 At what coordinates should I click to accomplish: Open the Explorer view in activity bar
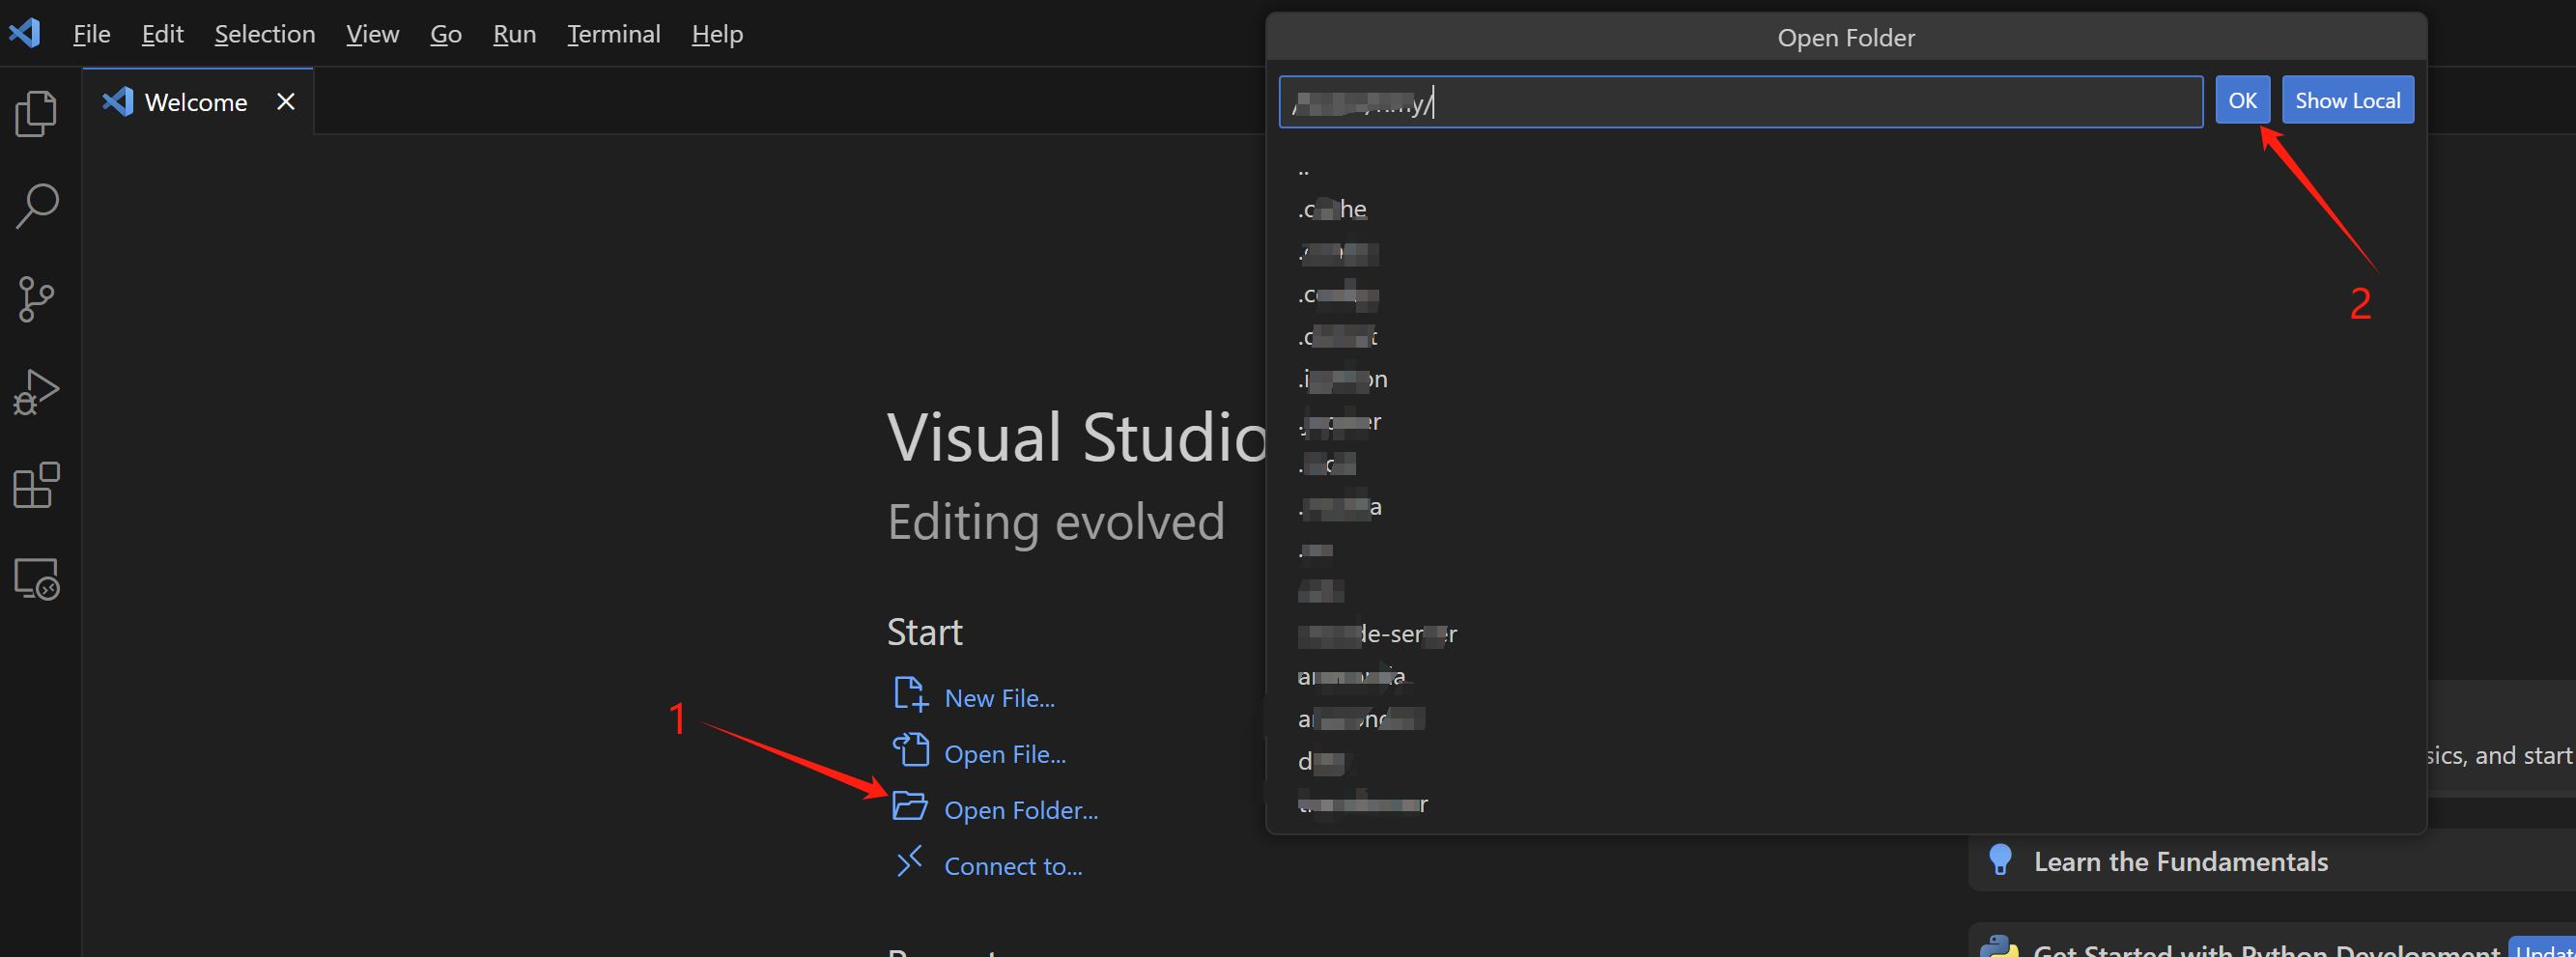click(37, 113)
